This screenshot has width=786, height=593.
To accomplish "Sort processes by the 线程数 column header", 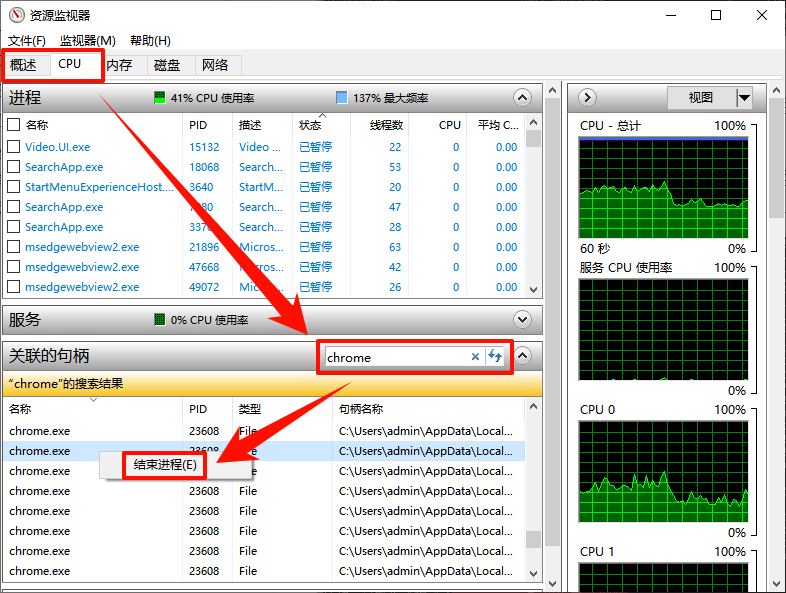I will (379, 125).
